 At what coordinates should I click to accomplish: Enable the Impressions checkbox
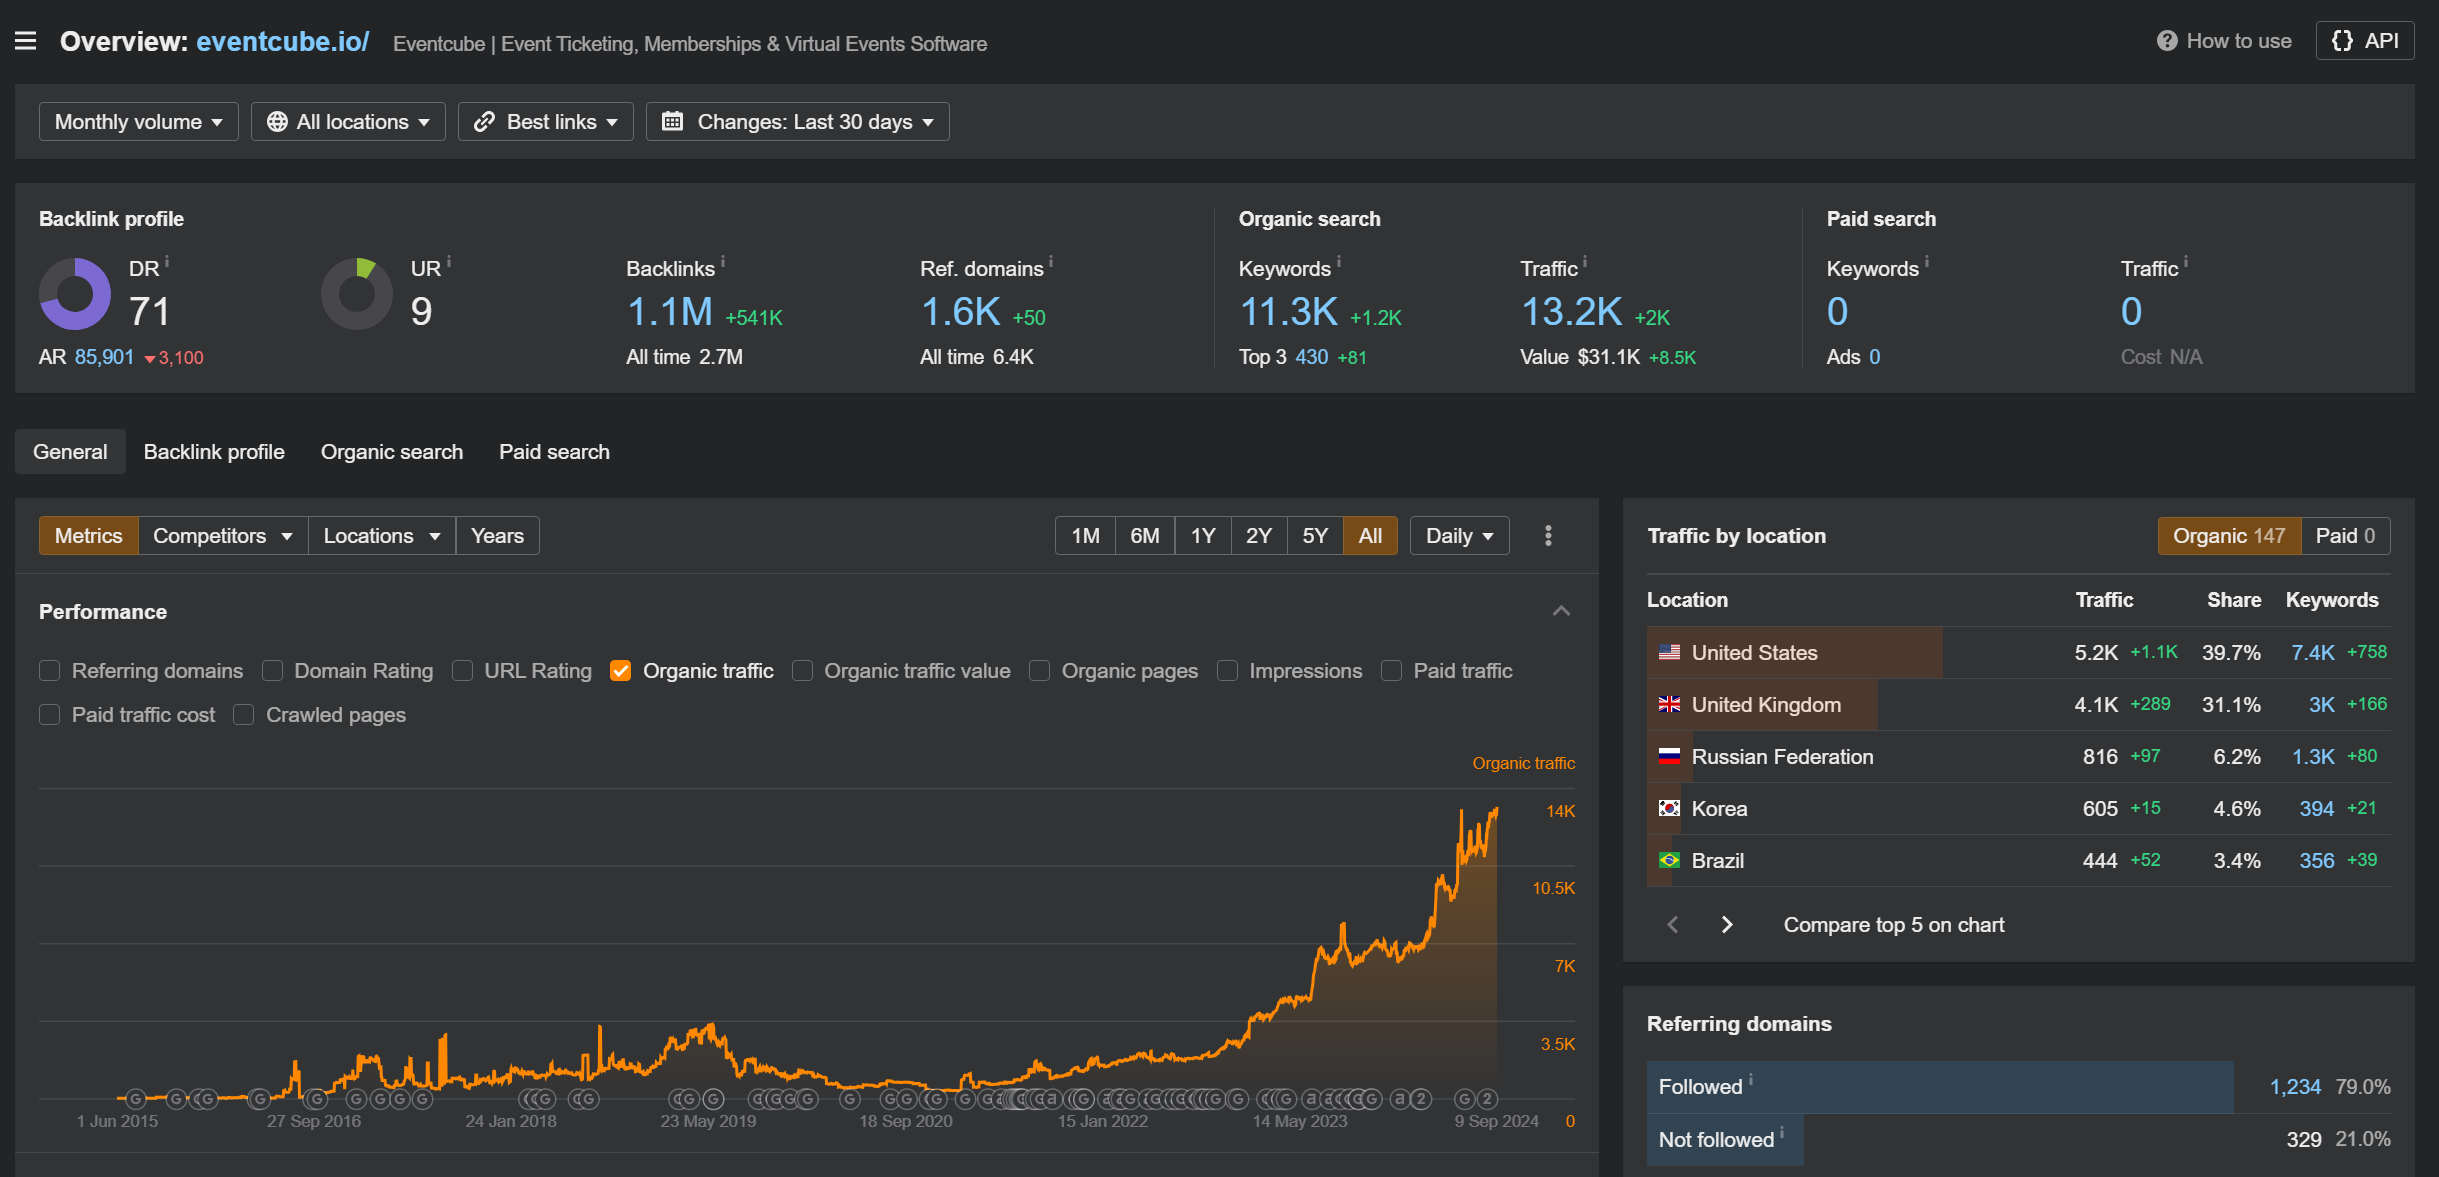pos(1227,670)
